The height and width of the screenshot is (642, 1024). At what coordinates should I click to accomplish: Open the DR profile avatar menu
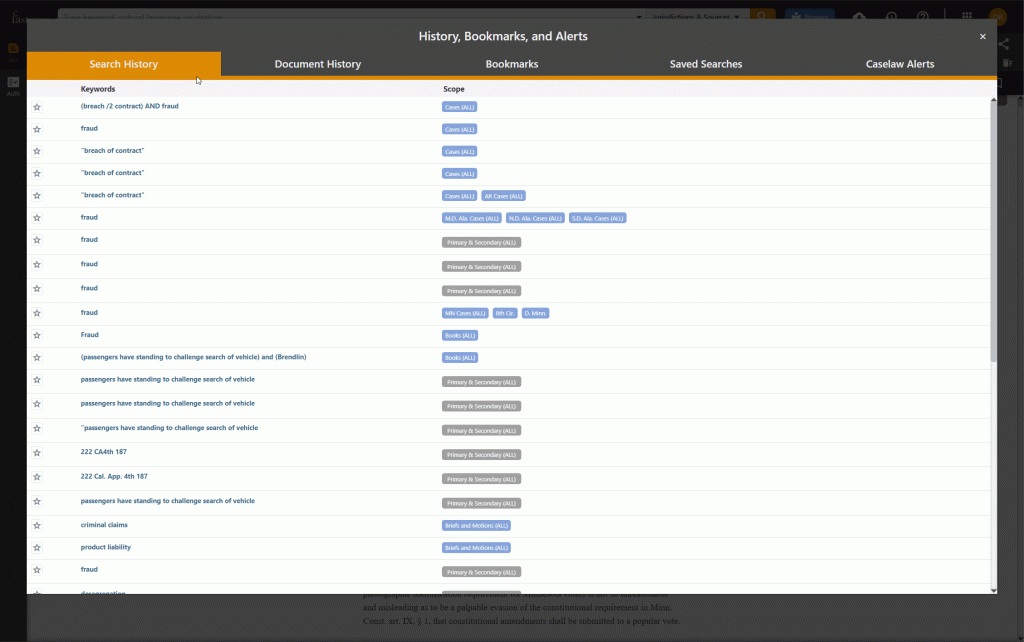pos(998,17)
